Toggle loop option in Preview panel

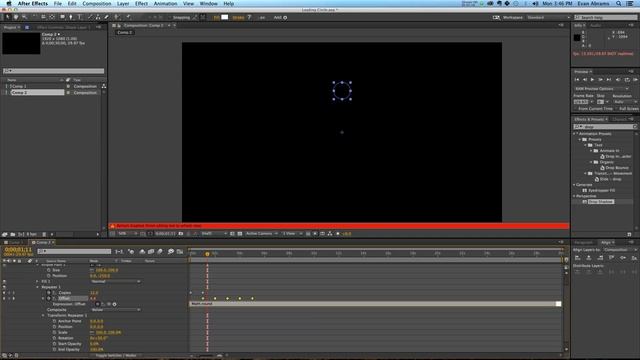pyautogui.click(x=627, y=80)
